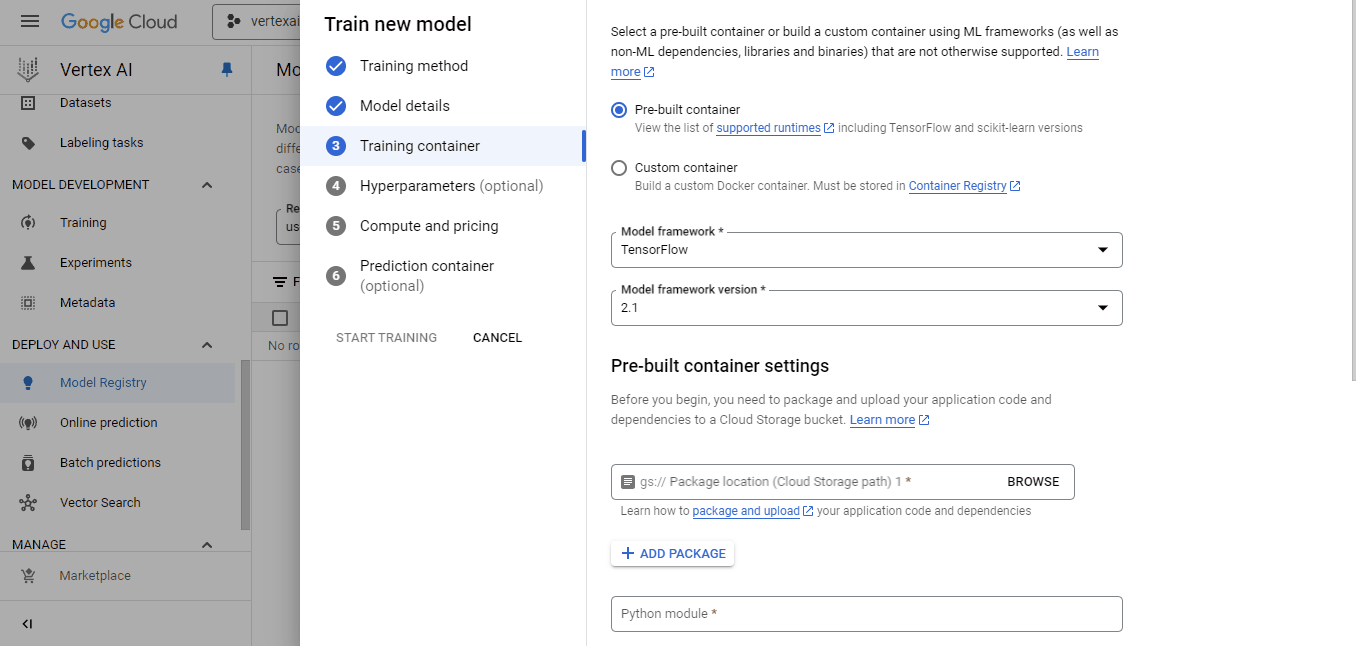Click the Training sidebar icon
The height and width of the screenshot is (646, 1356).
(x=28, y=223)
